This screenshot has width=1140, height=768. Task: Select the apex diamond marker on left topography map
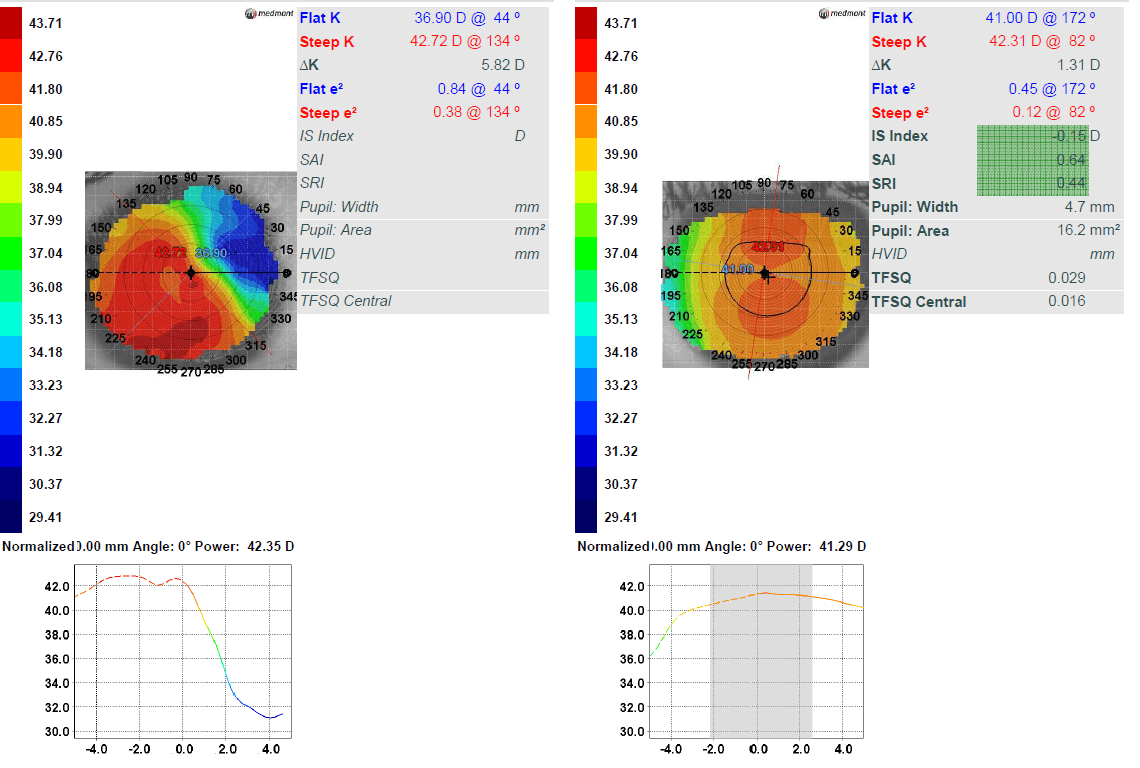(189, 271)
